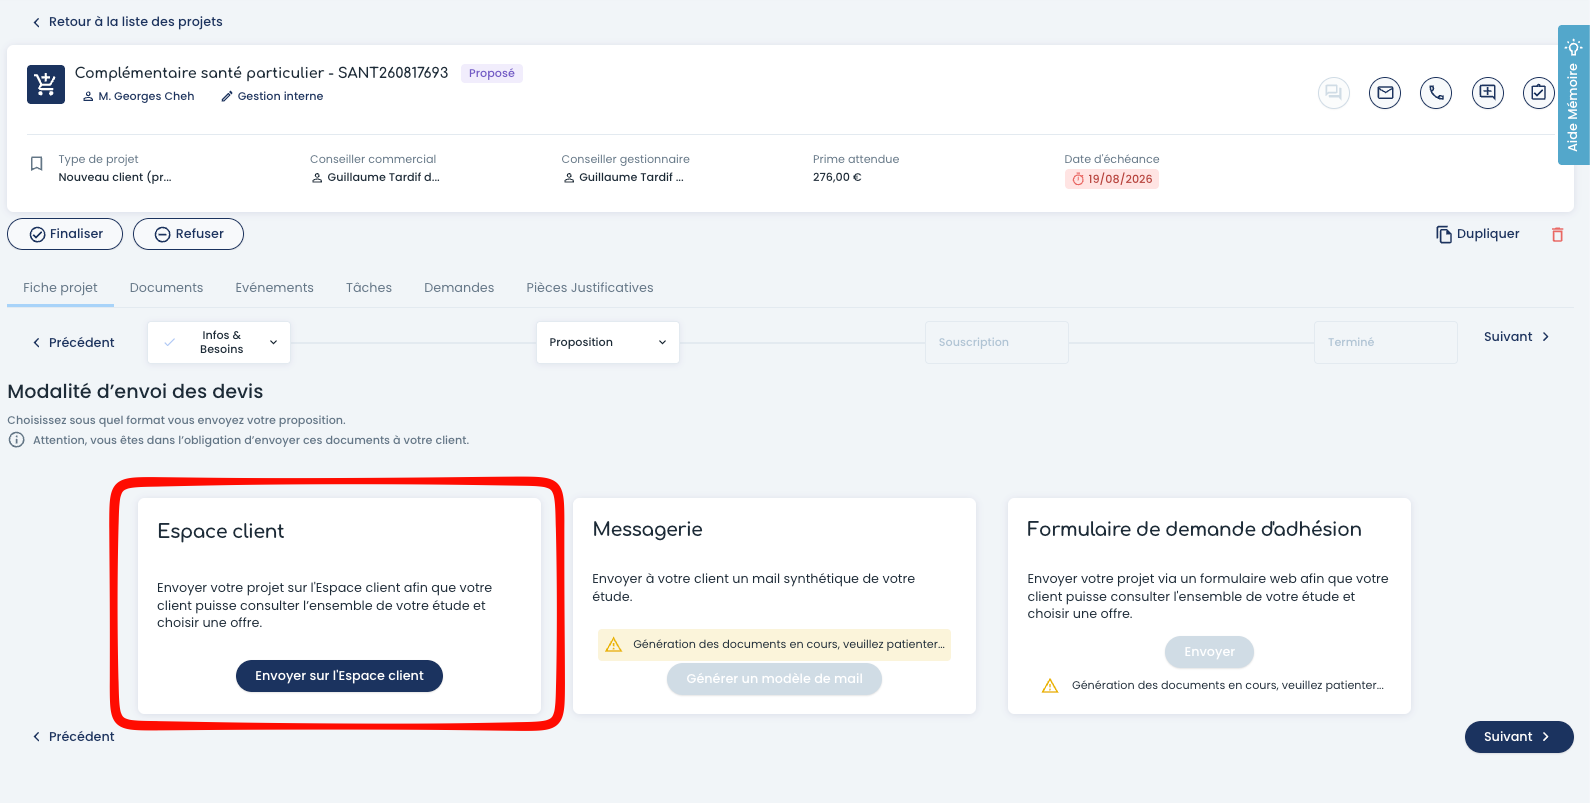The height and width of the screenshot is (803, 1590).
Task: Click the Finaliser button
Action: pyautogui.click(x=65, y=234)
